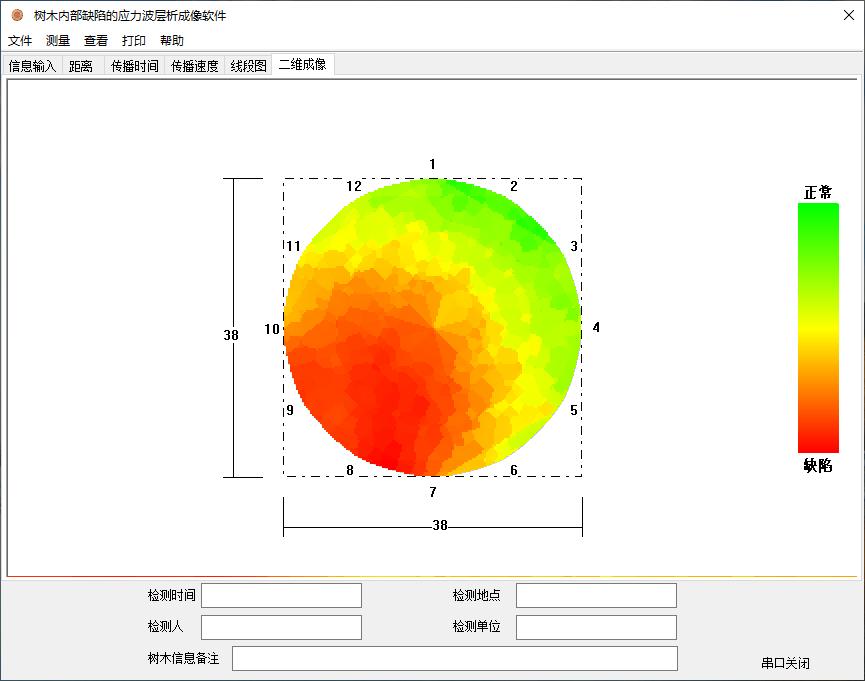The image size is (865, 681).
Task: Open the 打印 menu
Action: click(134, 41)
